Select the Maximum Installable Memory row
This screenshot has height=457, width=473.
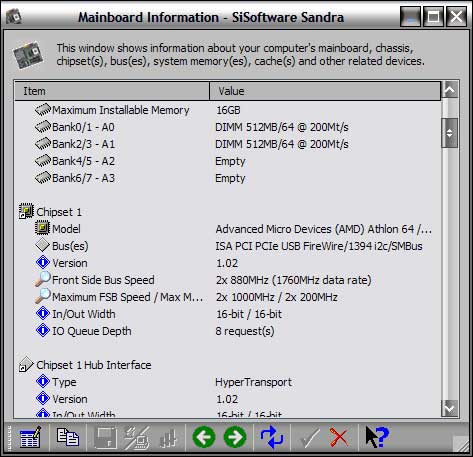pyautogui.click(x=228, y=110)
